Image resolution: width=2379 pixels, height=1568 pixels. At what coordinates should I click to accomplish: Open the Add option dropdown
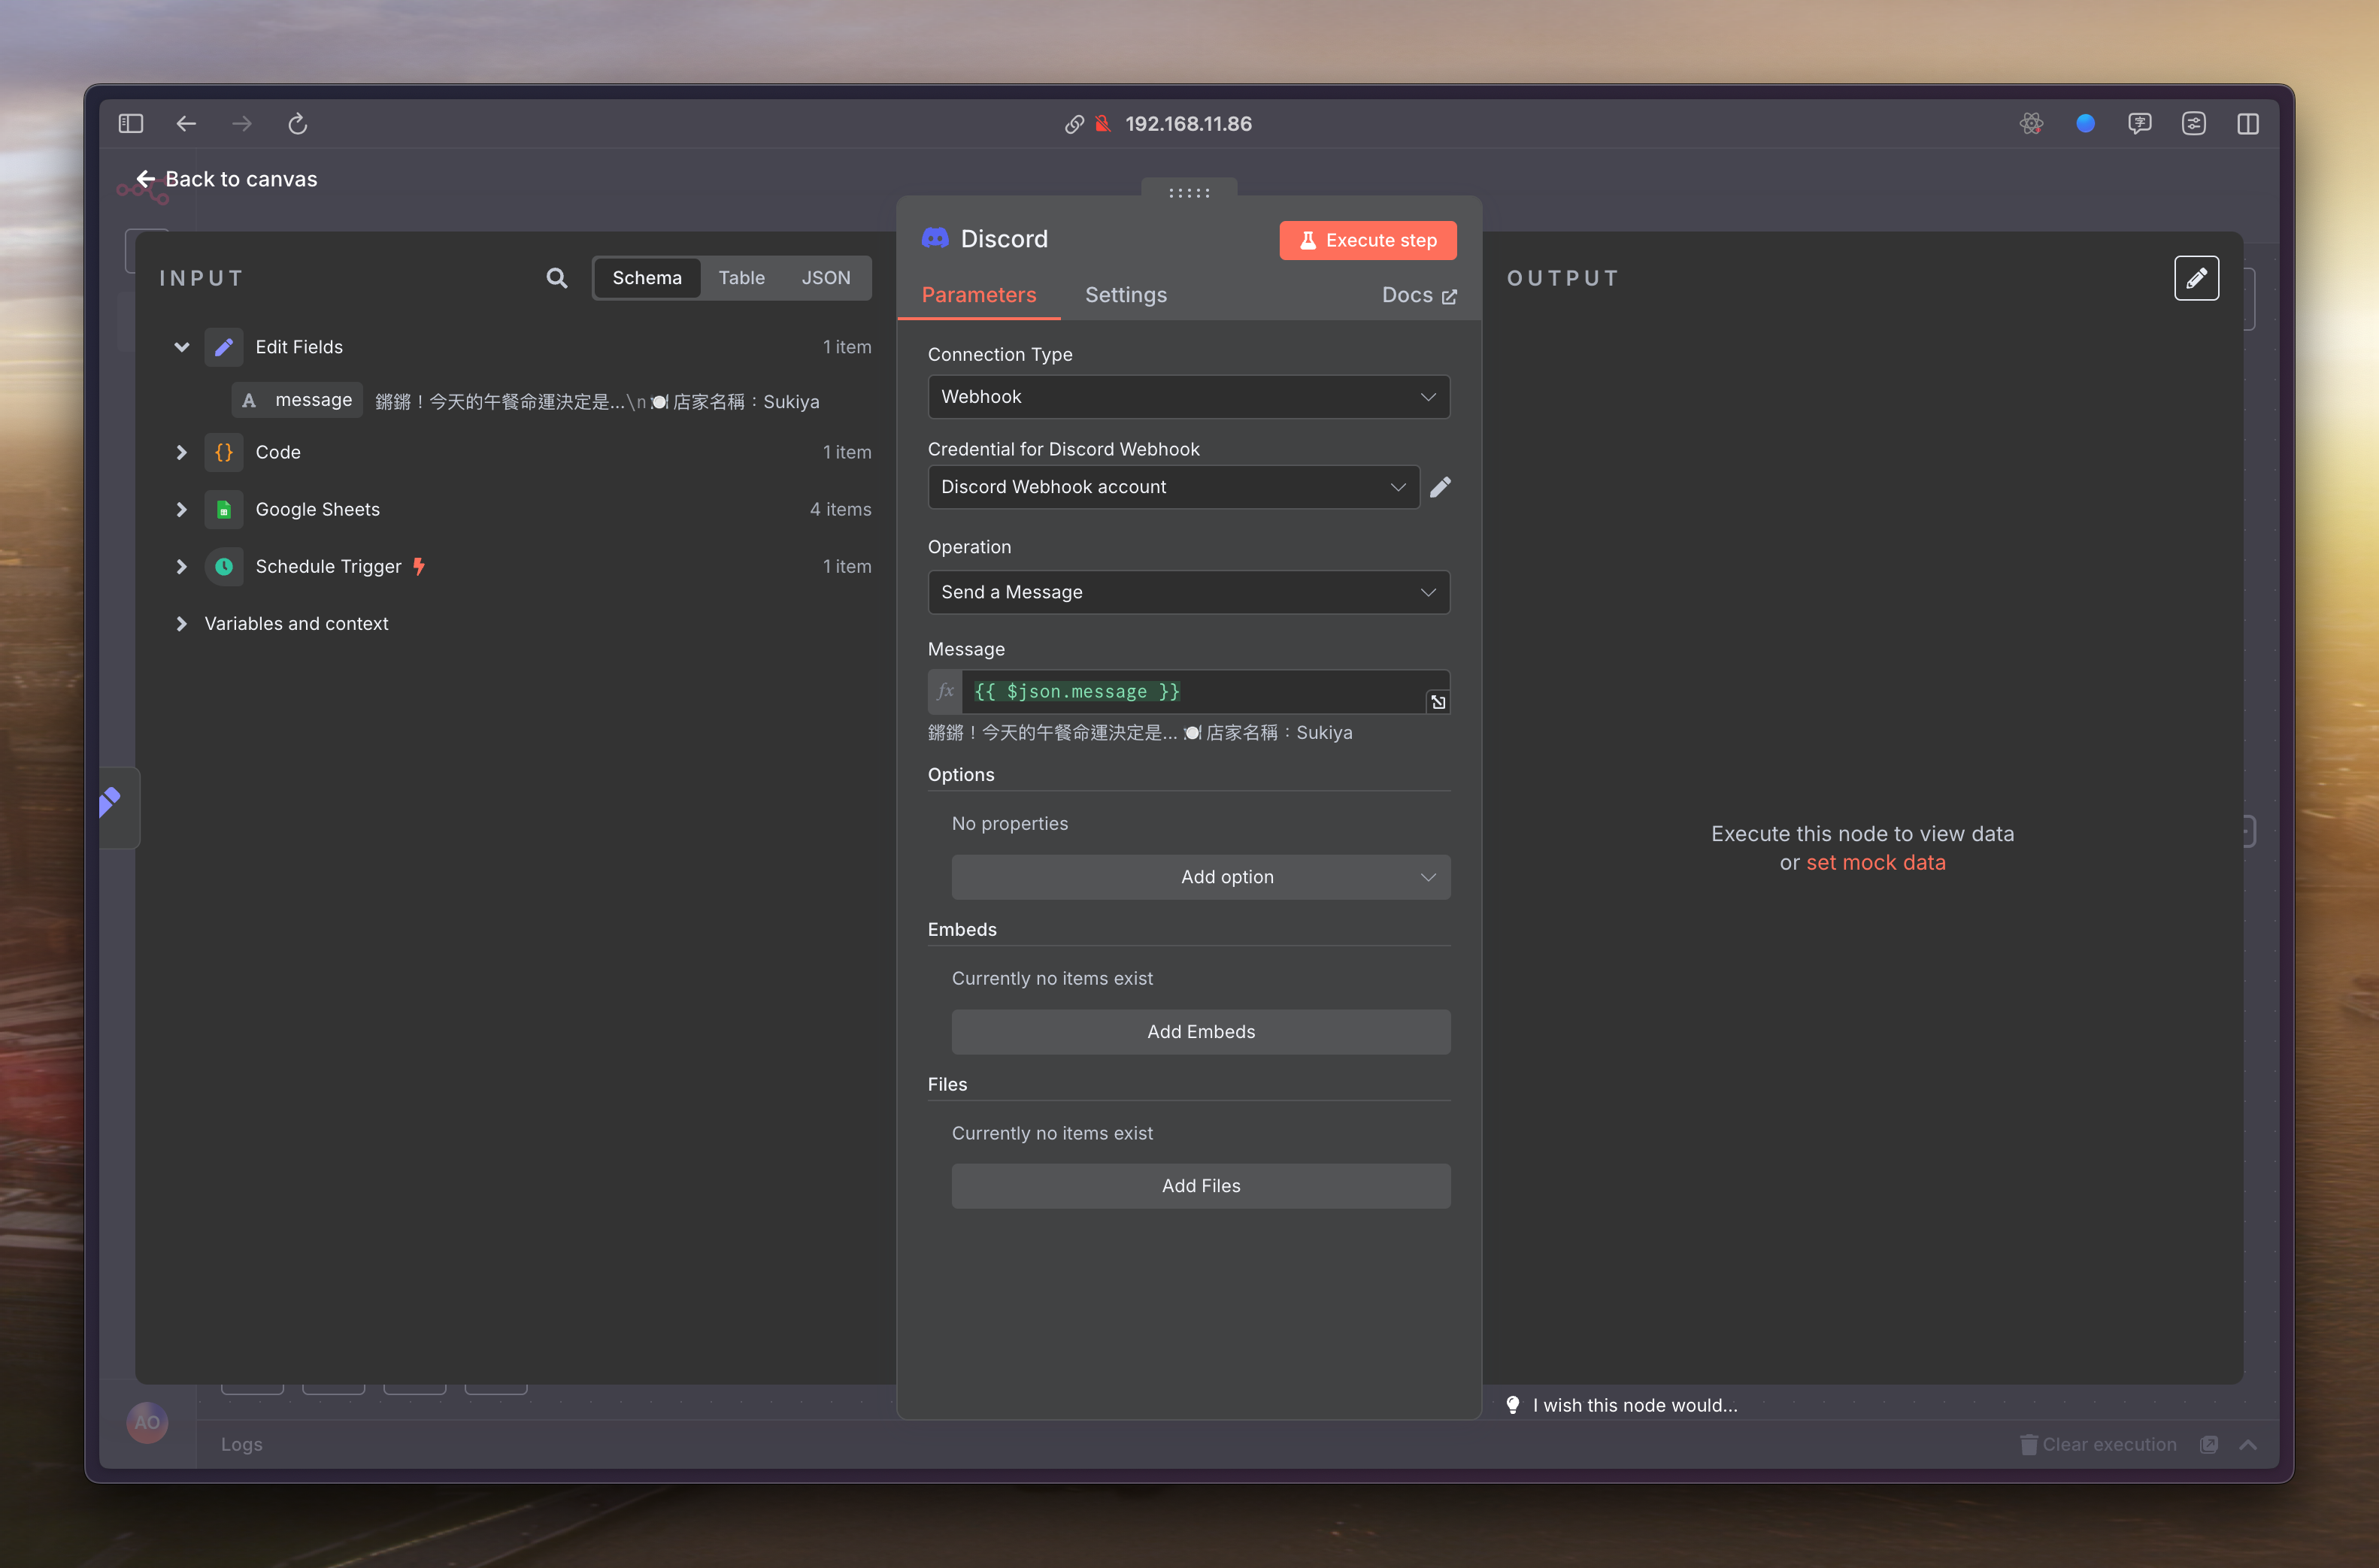(1200, 877)
